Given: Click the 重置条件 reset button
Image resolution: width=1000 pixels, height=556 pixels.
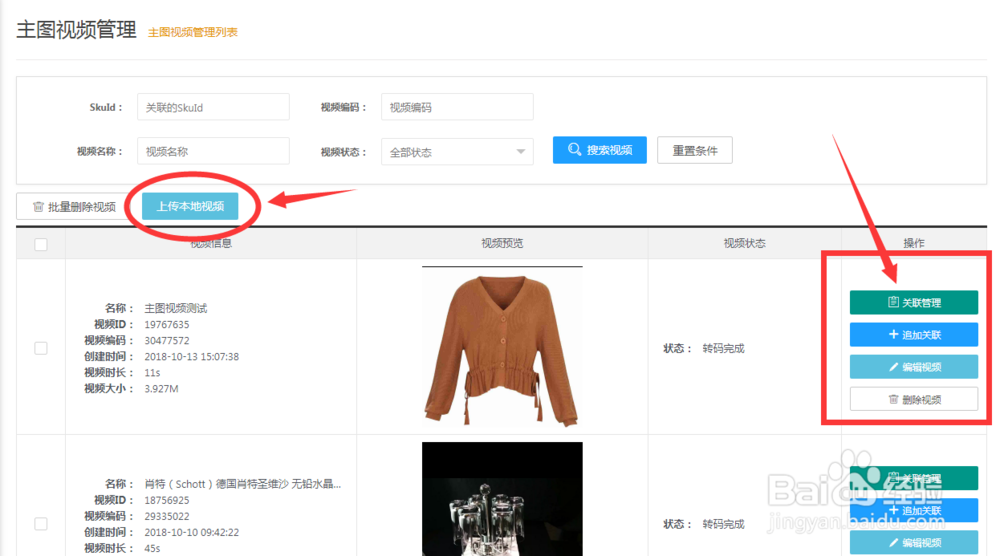Looking at the screenshot, I should [695, 150].
